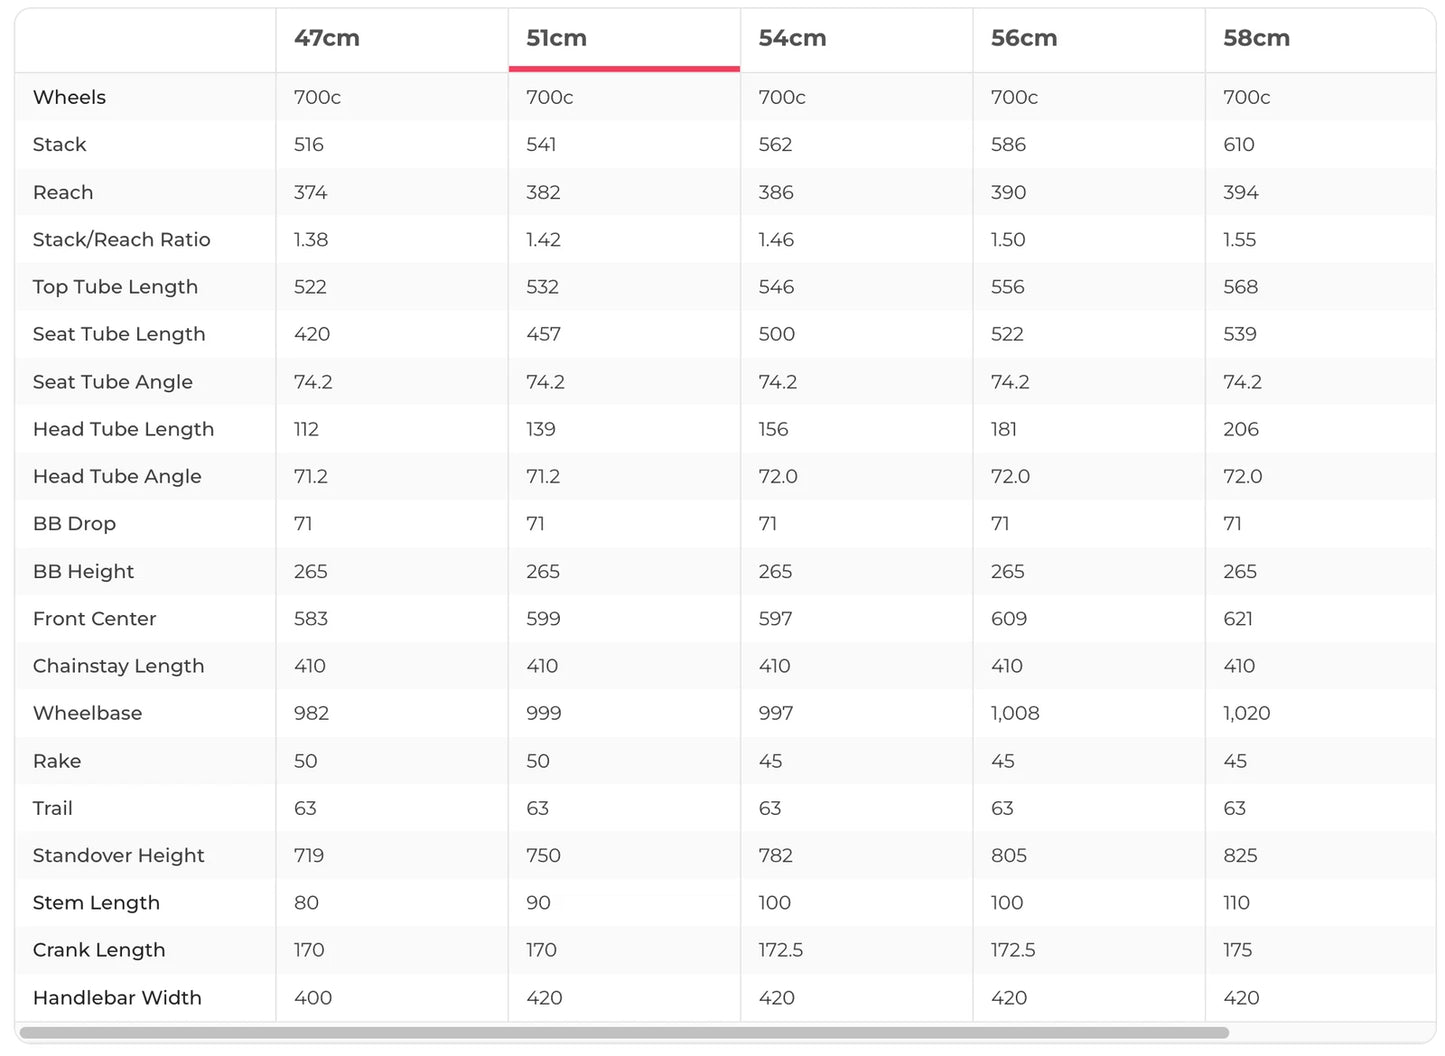Viewport: 1445px width, 1056px height.
Task: Click the 610 stack value for 58cm
Action: [x=1238, y=145]
